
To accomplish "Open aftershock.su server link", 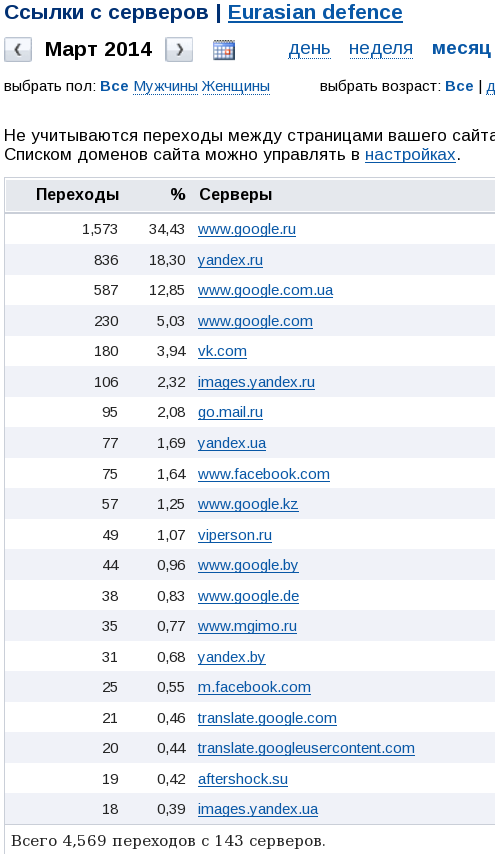I will (x=243, y=779).
